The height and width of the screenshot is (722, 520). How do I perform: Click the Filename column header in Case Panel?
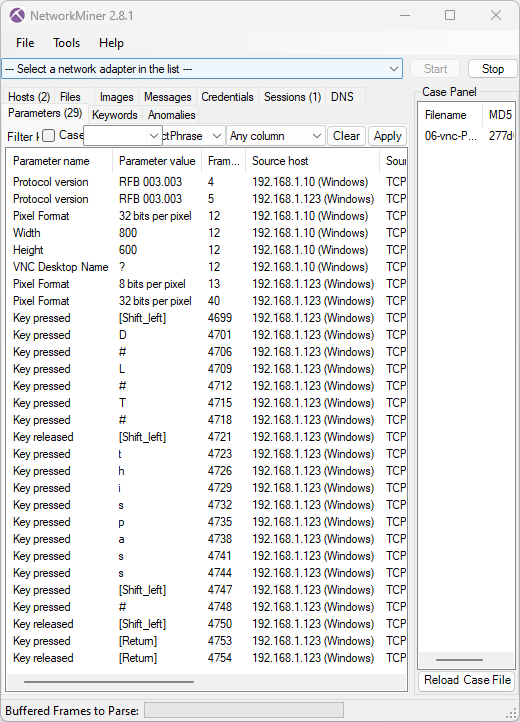[x=450, y=115]
